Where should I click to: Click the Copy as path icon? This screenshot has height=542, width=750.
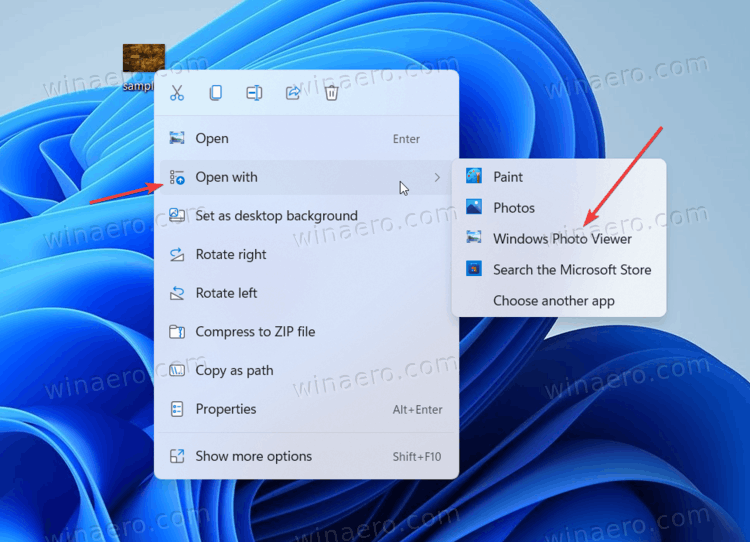tap(177, 370)
